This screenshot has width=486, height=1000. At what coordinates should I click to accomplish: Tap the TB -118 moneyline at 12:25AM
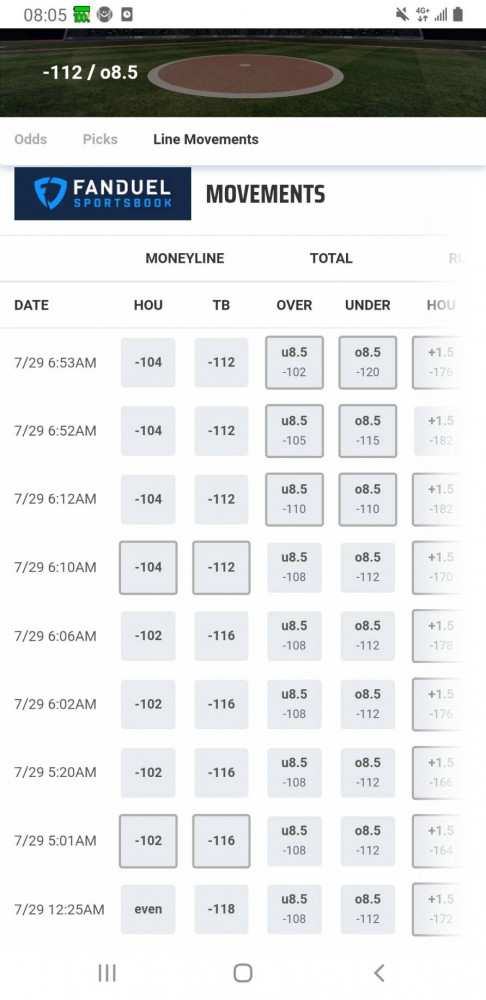click(x=221, y=909)
